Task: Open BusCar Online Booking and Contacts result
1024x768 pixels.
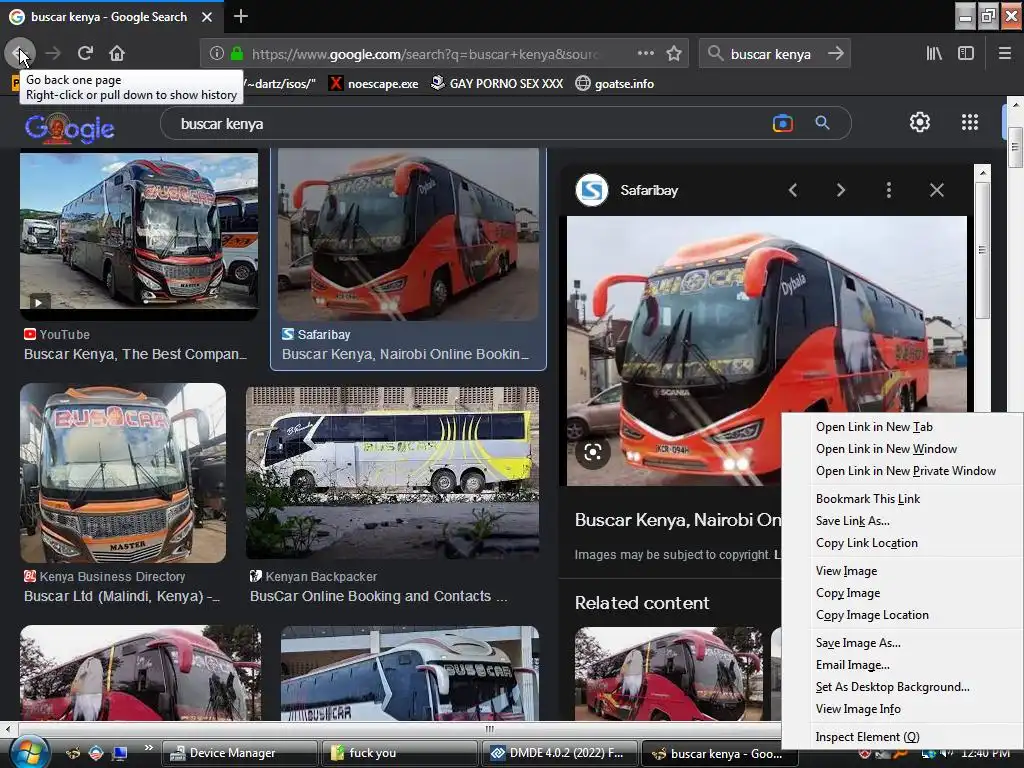Action: pos(378,596)
